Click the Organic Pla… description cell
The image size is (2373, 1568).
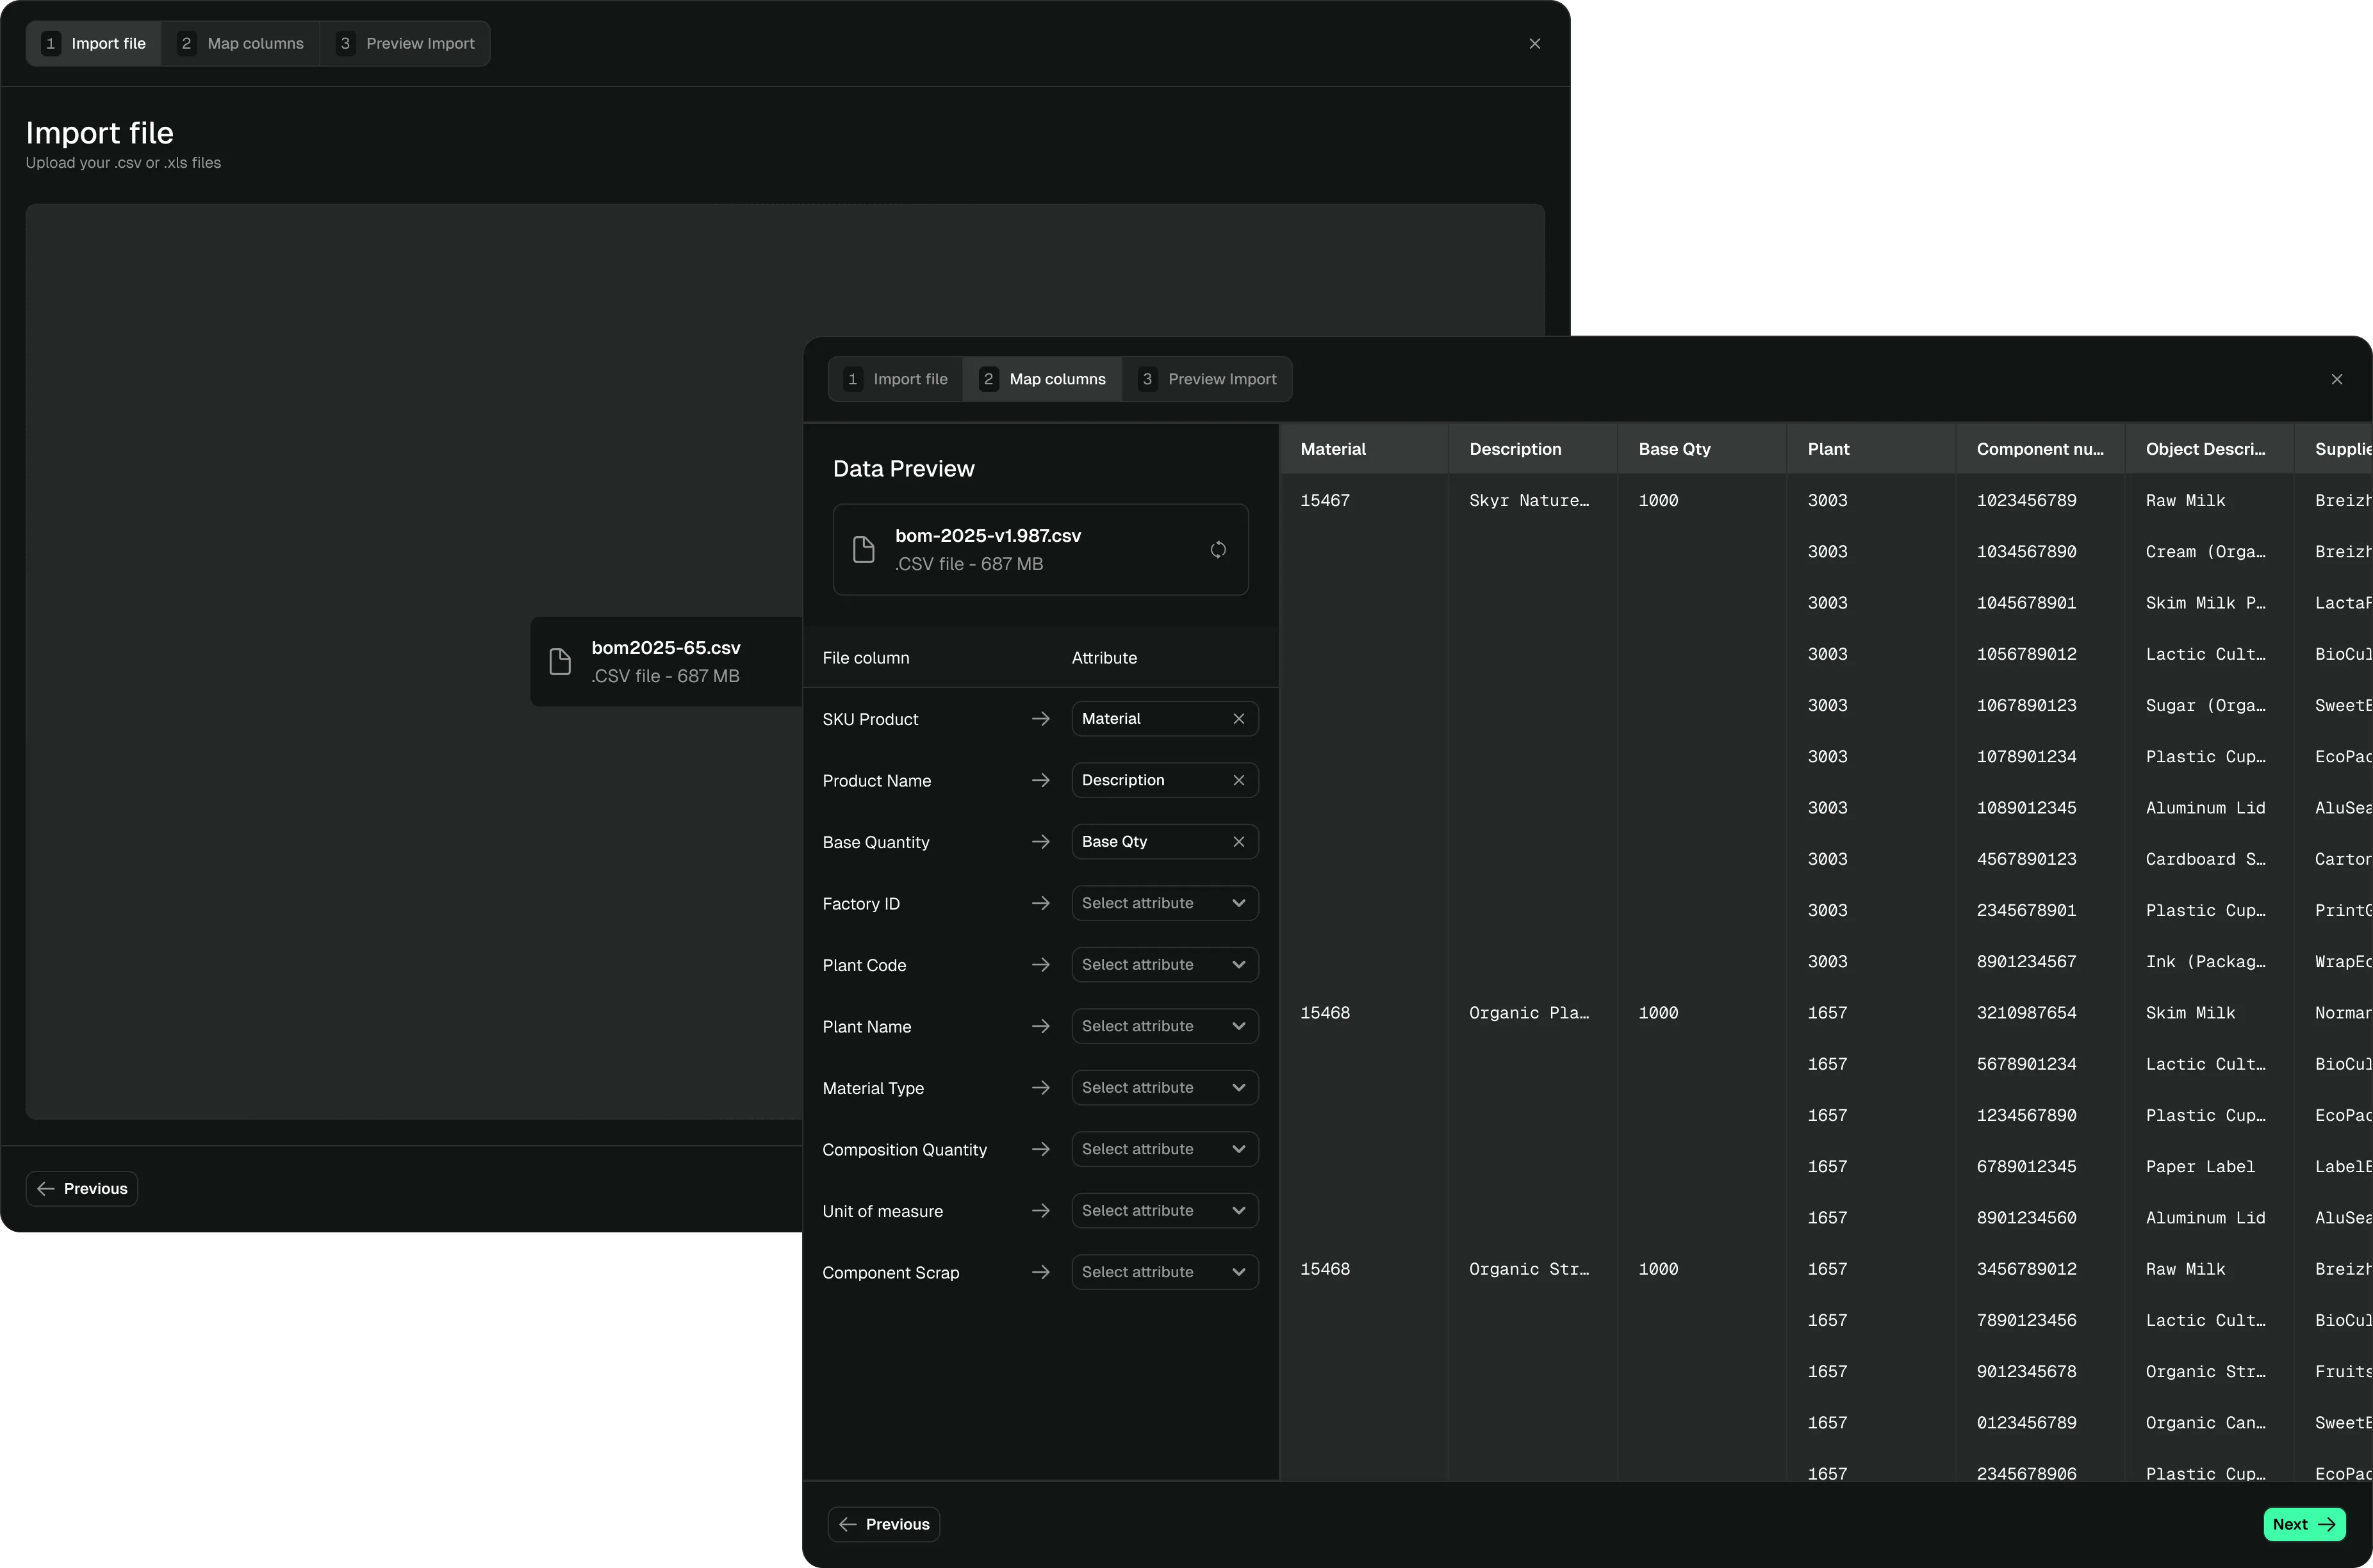coord(1529,1013)
